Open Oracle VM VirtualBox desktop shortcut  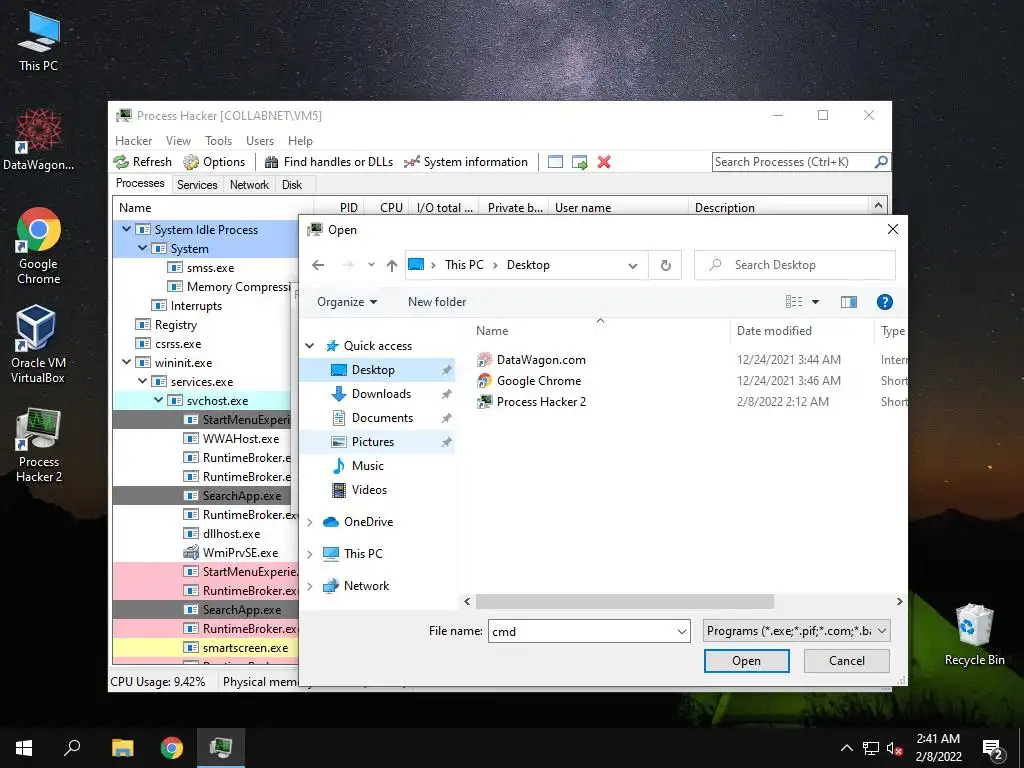pos(37,344)
